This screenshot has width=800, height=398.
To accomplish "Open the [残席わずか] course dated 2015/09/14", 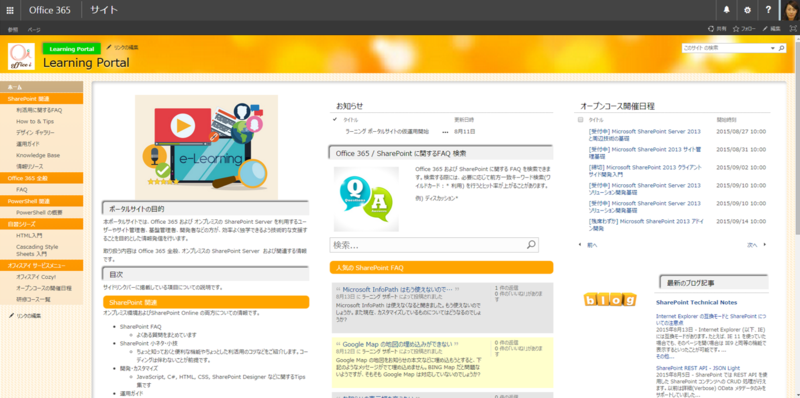I will coord(645,225).
